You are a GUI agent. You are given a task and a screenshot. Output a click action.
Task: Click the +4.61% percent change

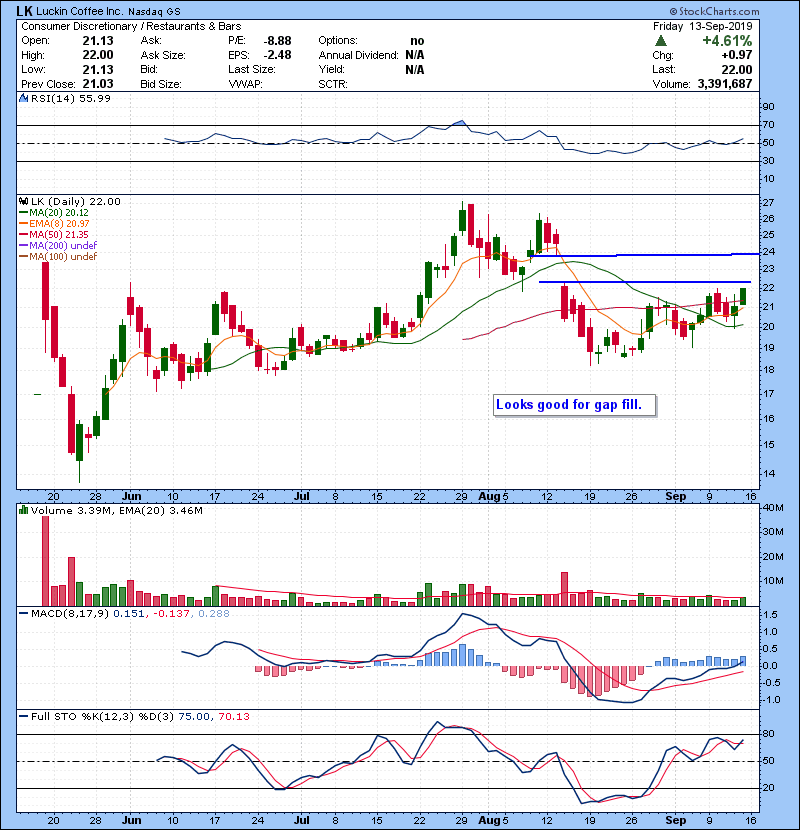click(727, 41)
